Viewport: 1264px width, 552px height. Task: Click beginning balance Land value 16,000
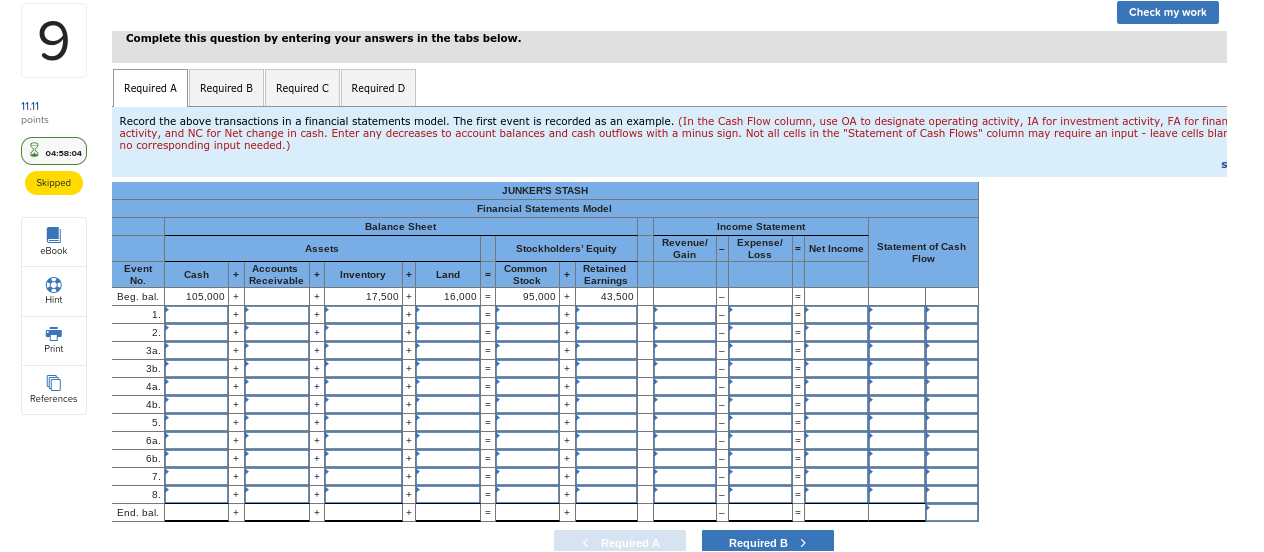460,297
